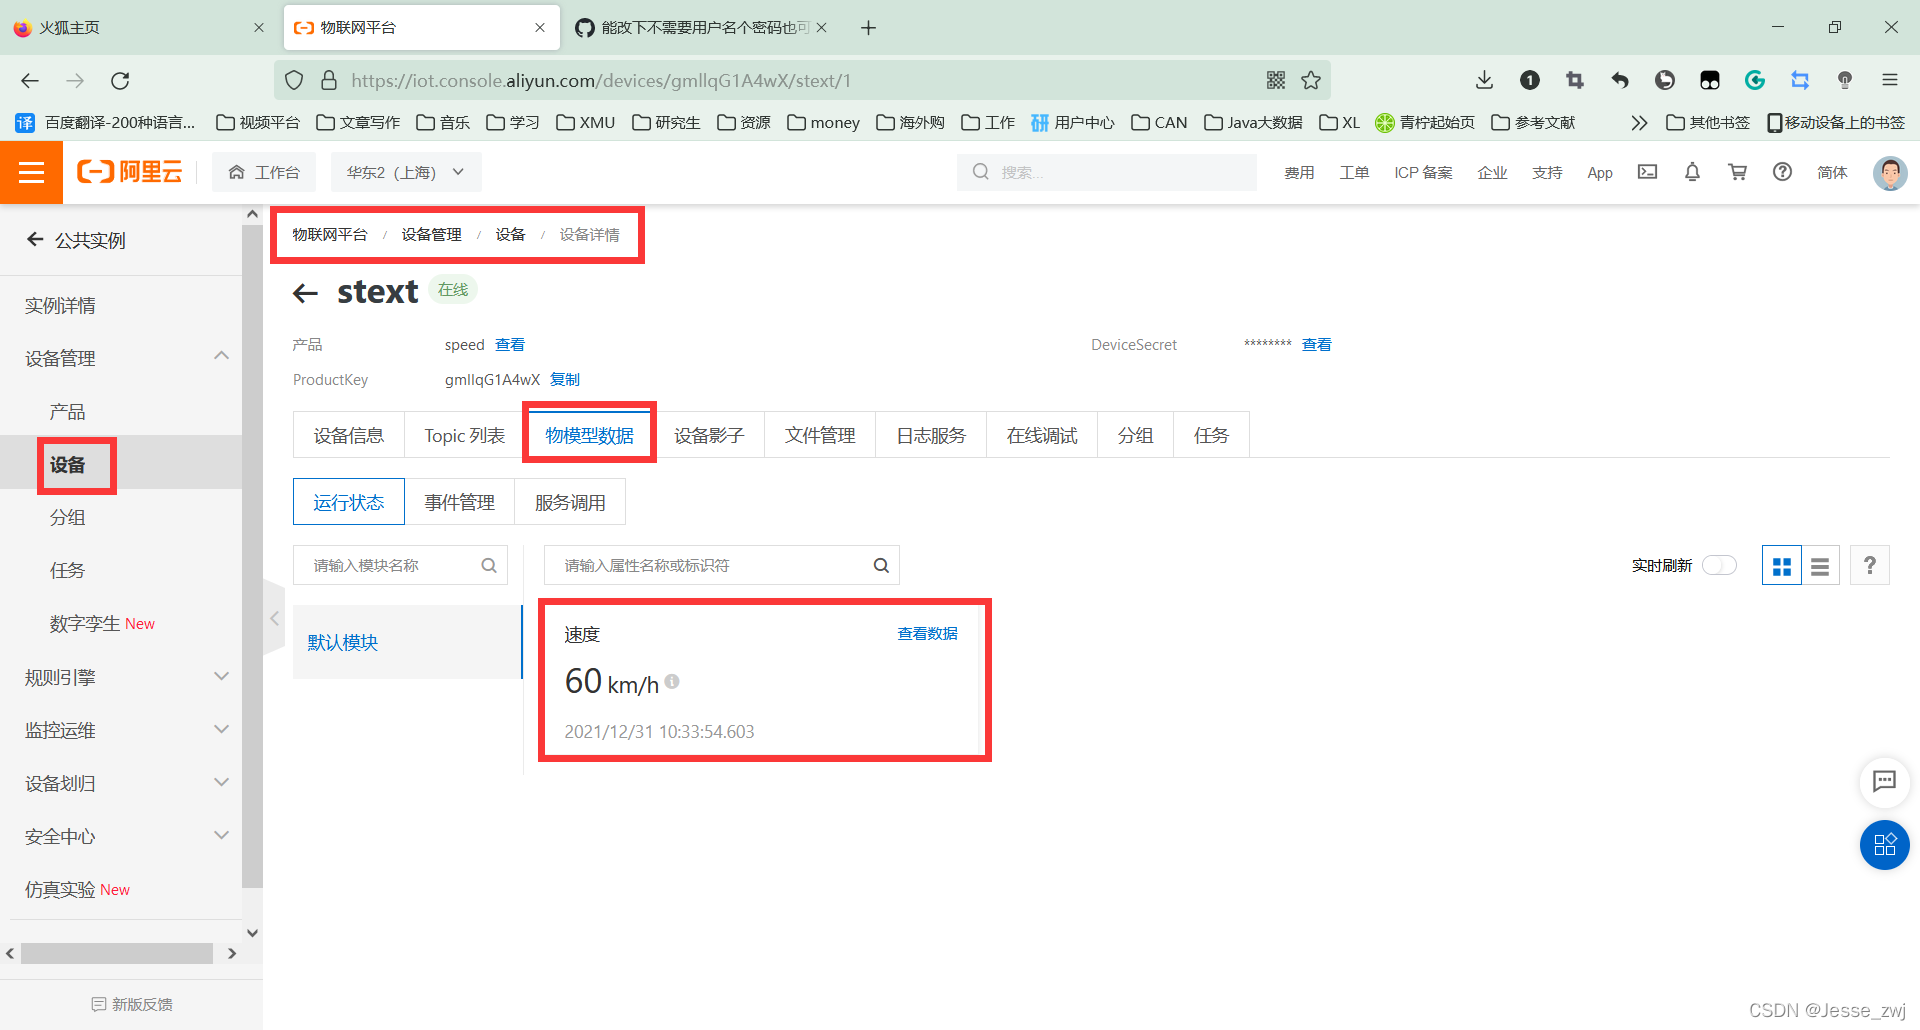Open the Cloud Shell terminal icon
This screenshot has height=1030, width=1920.
1647,172
